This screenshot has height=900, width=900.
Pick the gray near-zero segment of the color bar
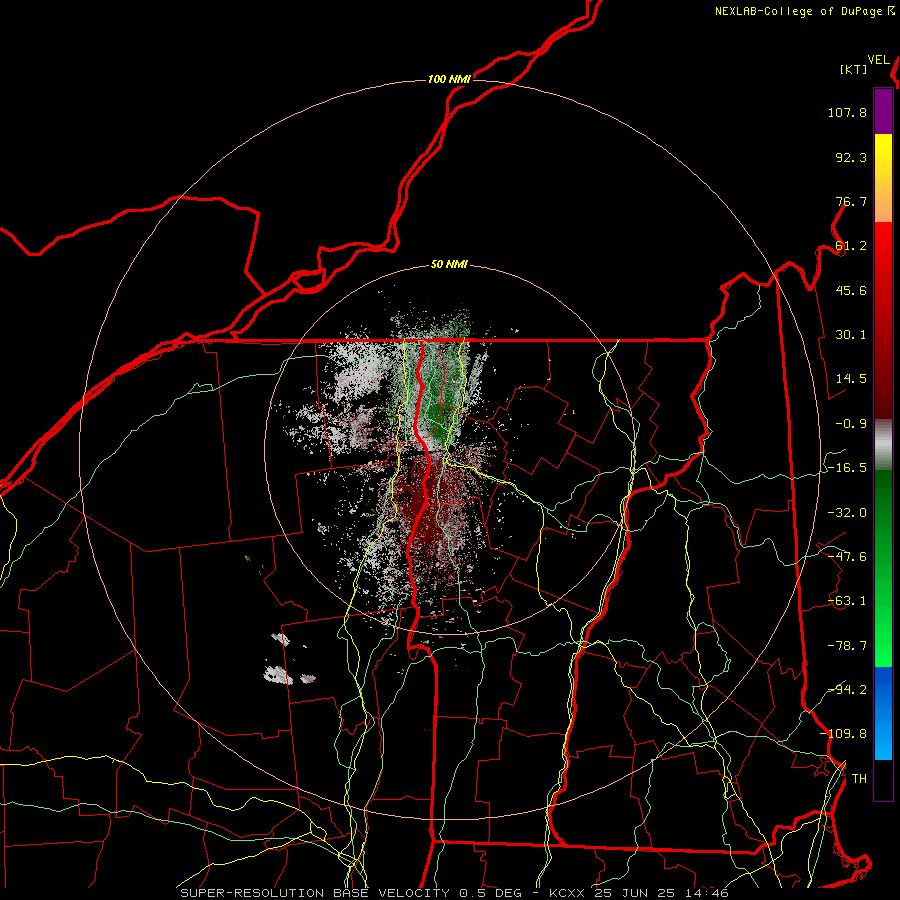883,445
